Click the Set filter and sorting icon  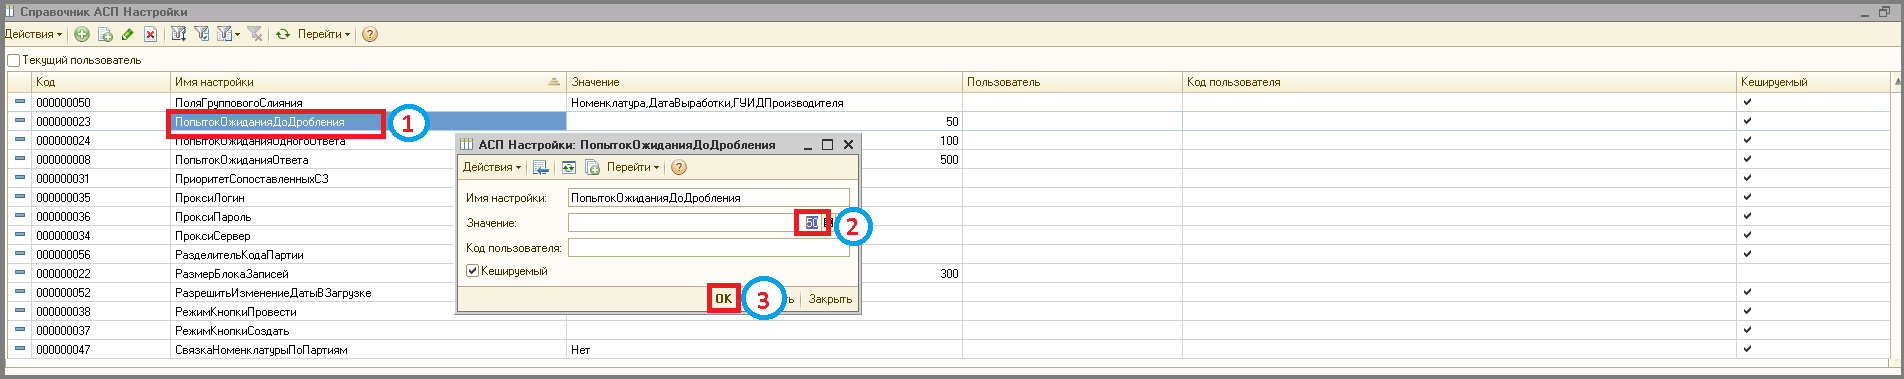(179, 34)
